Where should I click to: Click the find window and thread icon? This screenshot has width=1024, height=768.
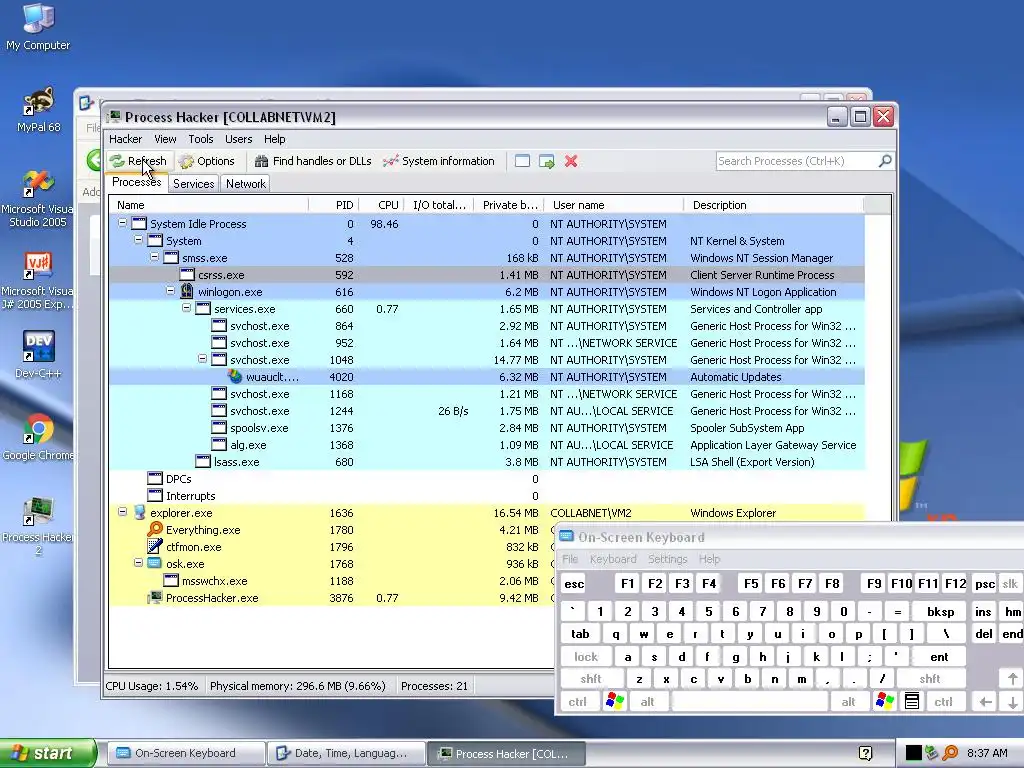tap(547, 161)
